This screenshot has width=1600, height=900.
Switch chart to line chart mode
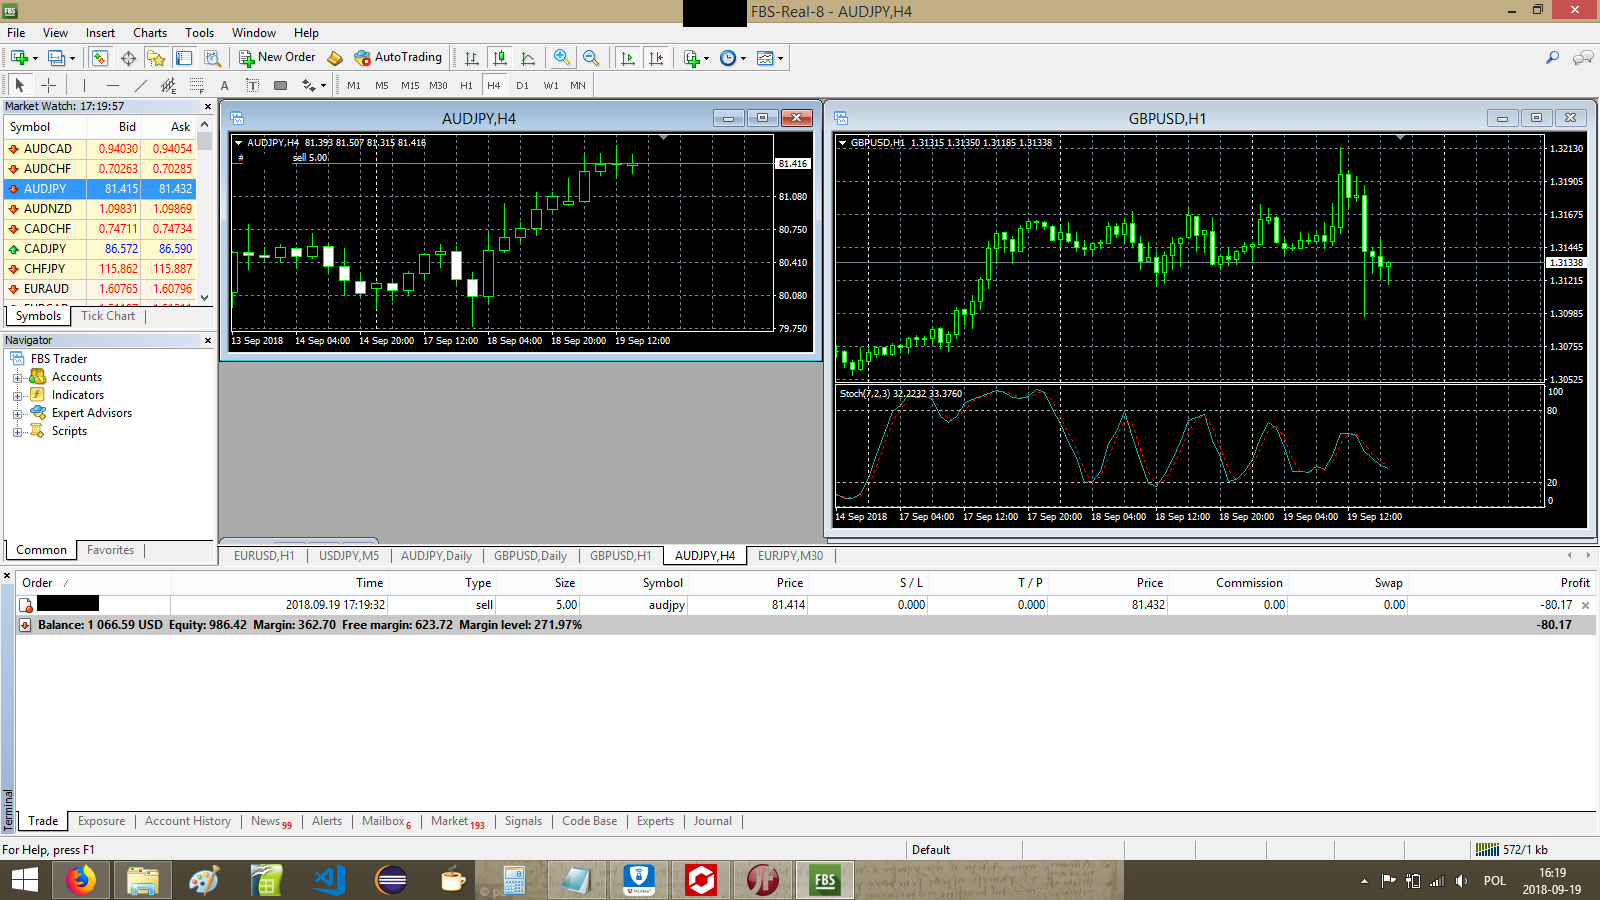pyautogui.click(x=528, y=58)
